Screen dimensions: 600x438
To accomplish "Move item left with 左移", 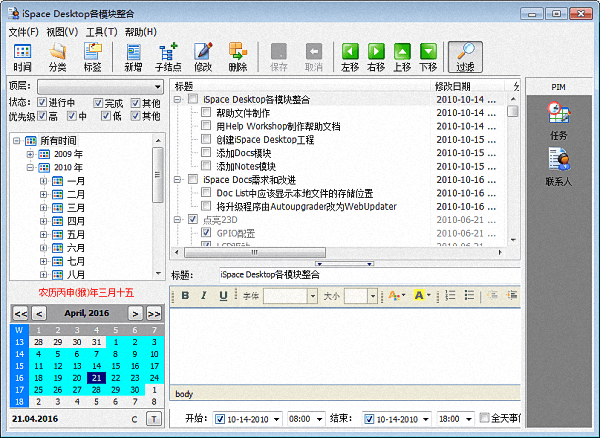I will [350, 57].
